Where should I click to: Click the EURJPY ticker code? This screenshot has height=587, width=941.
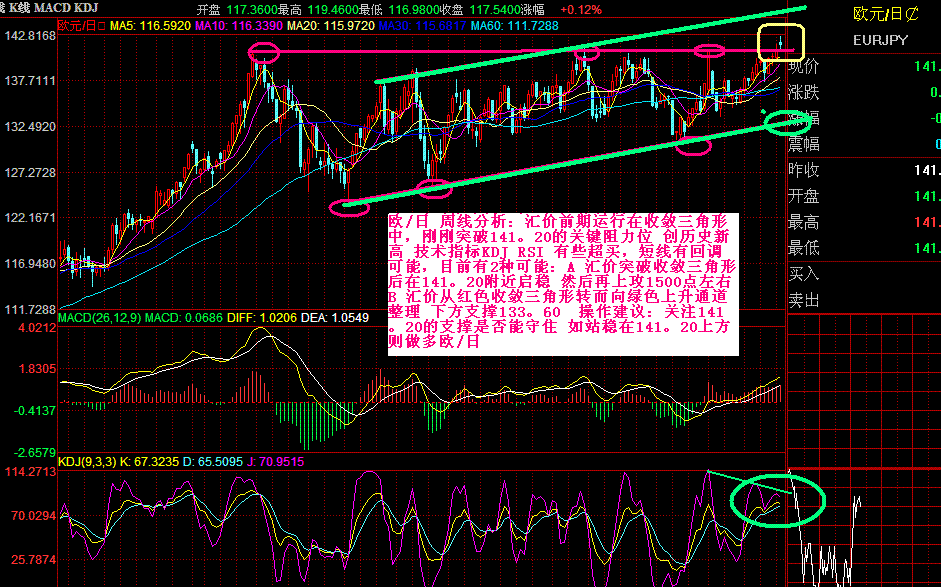880,40
